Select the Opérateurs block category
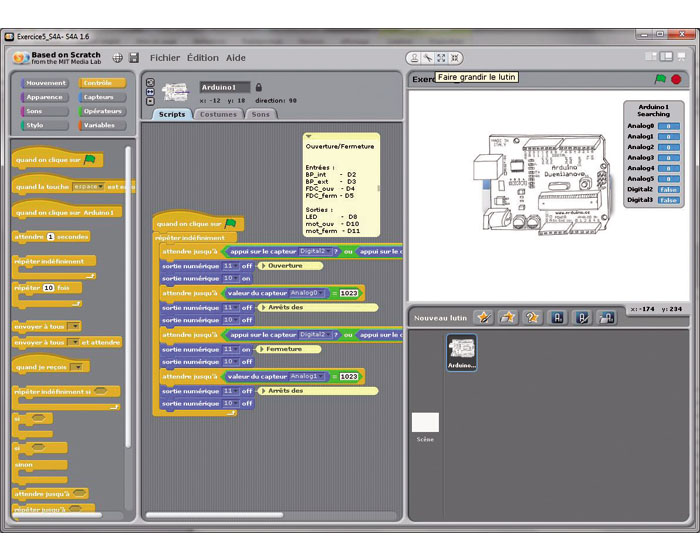700x560 pixels. click(x=102, y=111)
